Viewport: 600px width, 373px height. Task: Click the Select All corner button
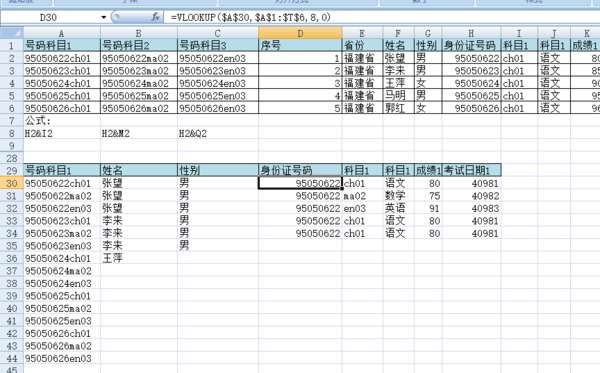click(x=11, y=33)
